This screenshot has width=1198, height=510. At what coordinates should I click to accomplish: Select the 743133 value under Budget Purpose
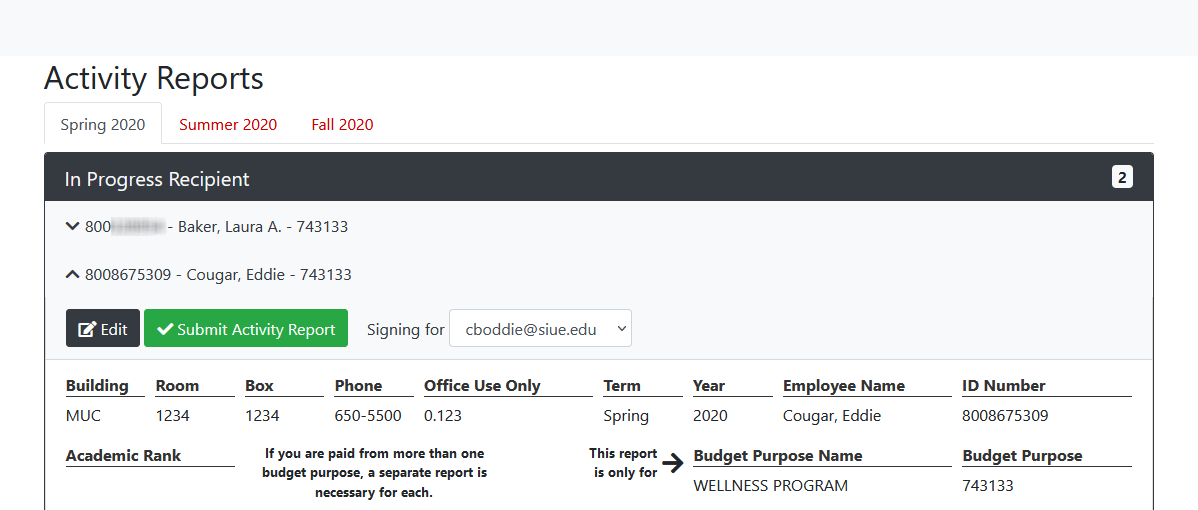(x=987, y=486)
